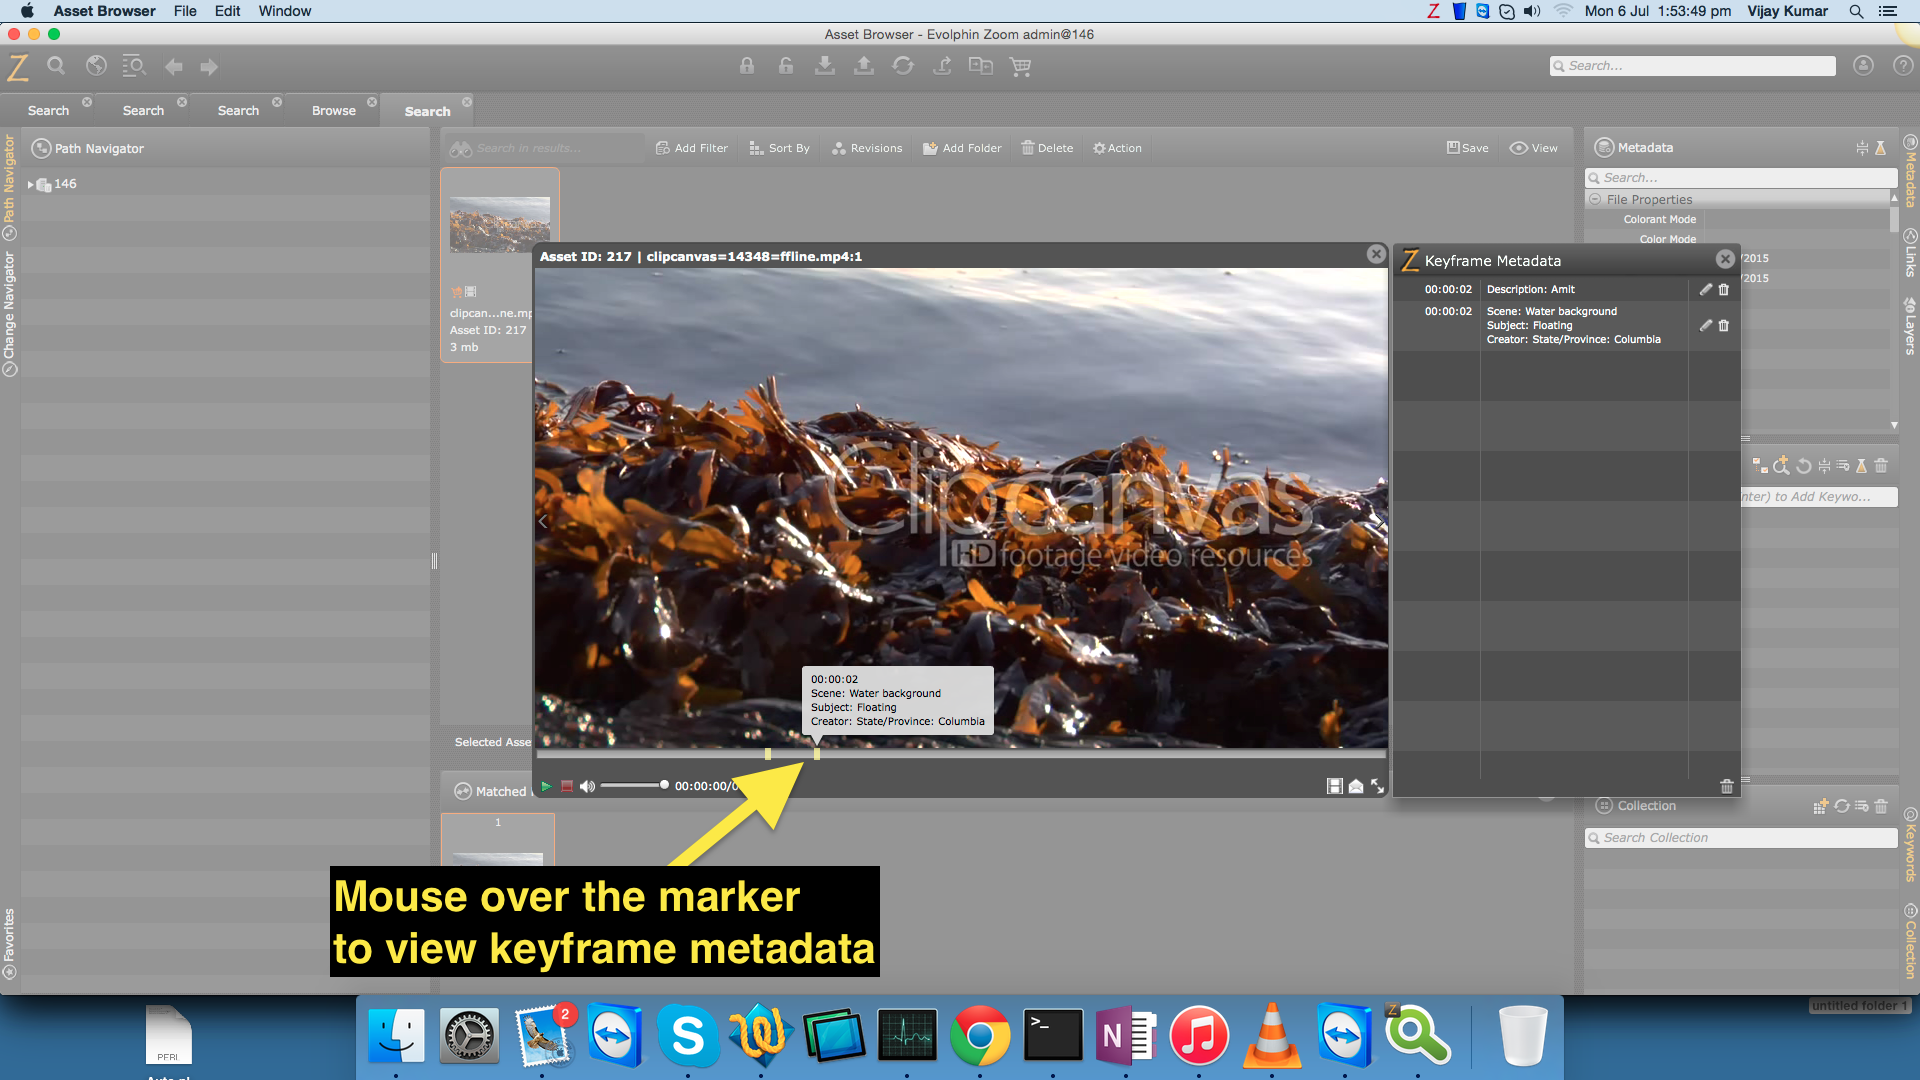This screenshot has width=1920, height=1080.
Task: Click the upload arrow icon in toolbar
Action: pos(864,66)
